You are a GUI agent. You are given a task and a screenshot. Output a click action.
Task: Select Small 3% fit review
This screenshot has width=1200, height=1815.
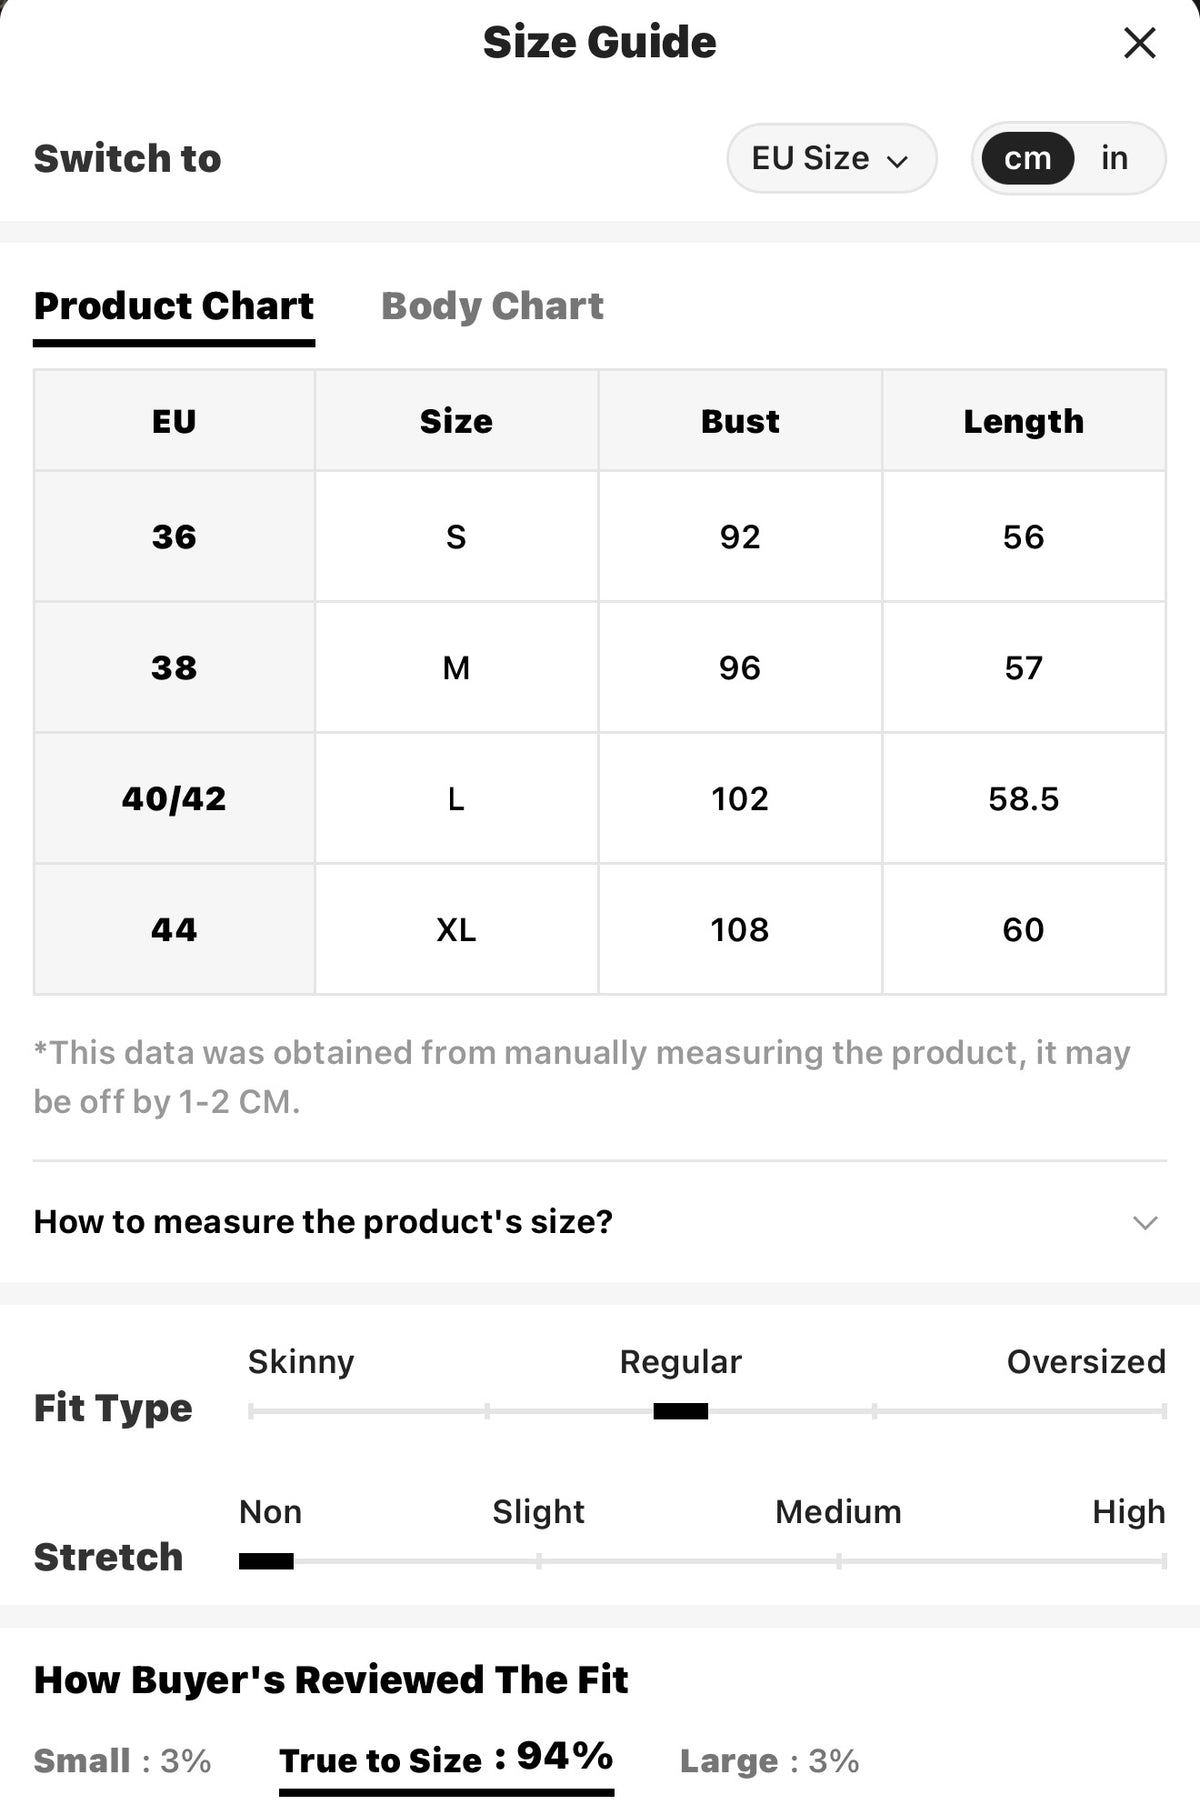(x=122, y=1761)
